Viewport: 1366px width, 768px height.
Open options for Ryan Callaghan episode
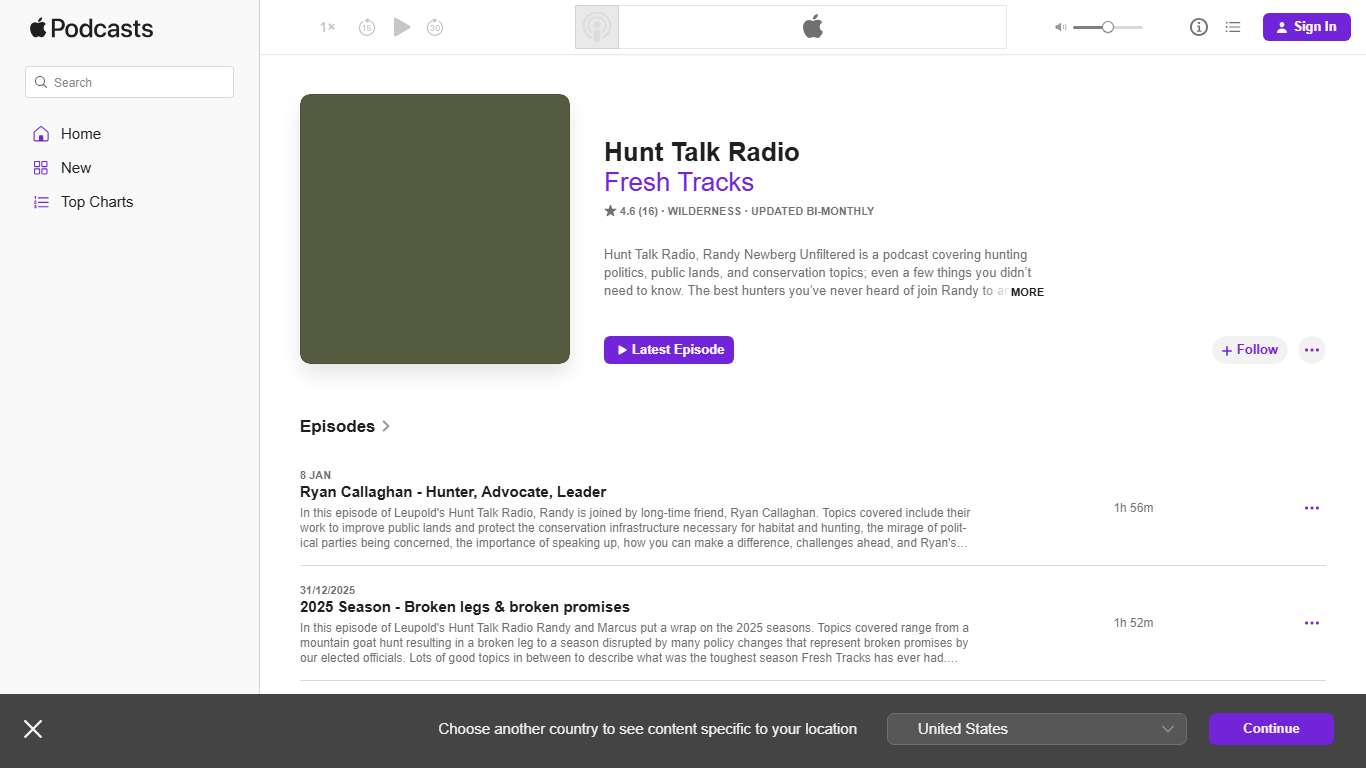coord(1311,507)
